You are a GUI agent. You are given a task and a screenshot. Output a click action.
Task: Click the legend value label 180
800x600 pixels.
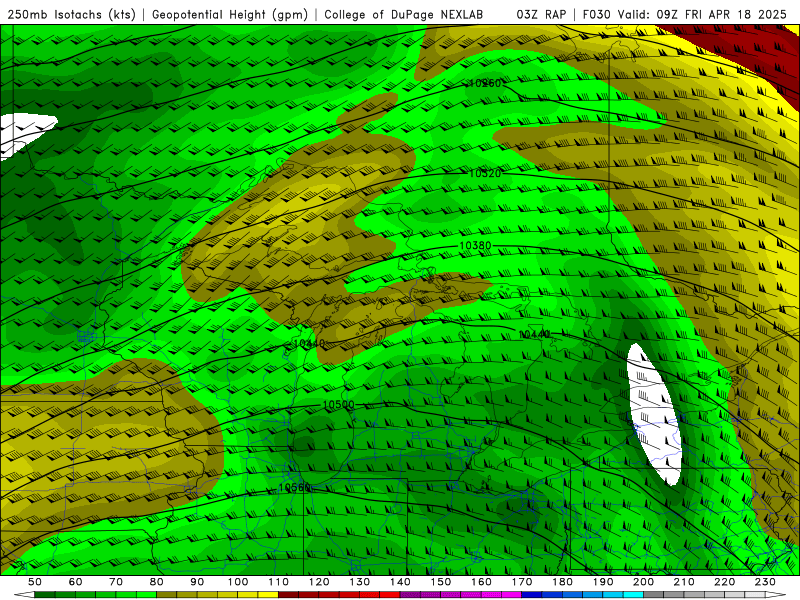pos(562,582)
